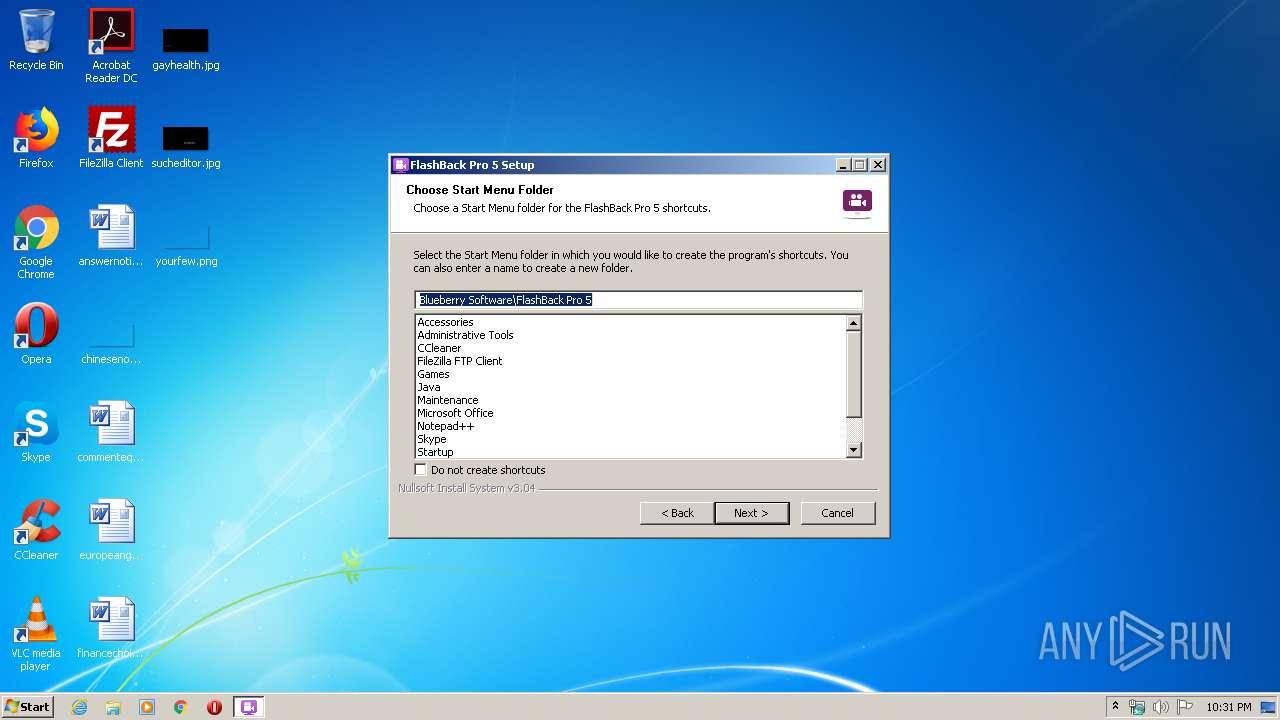Activate the FlashBack setup taskbar button

[x=250, y=707]
